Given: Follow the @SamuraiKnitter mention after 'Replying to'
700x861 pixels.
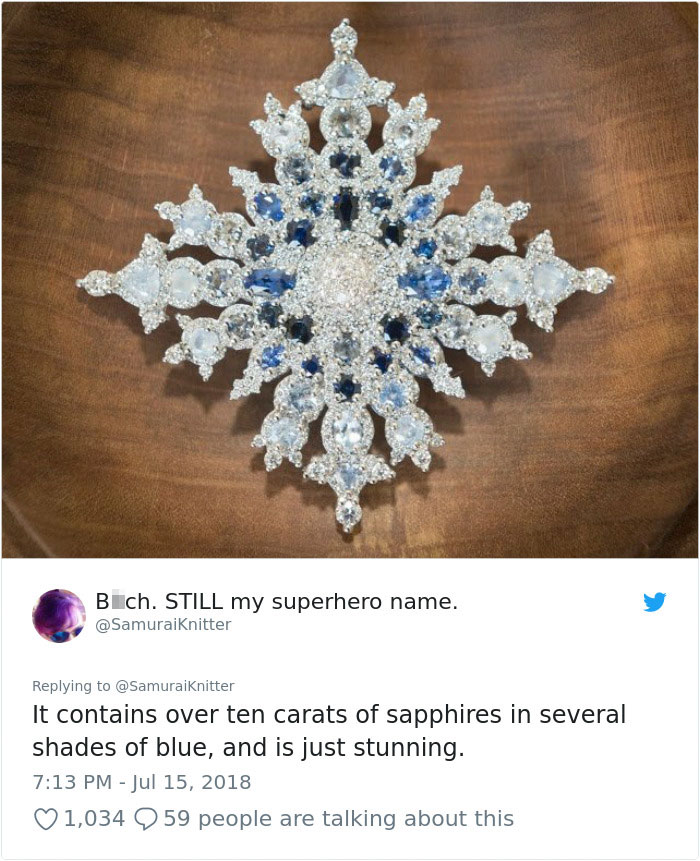Looking at the screenshot, I should point(174,686).
